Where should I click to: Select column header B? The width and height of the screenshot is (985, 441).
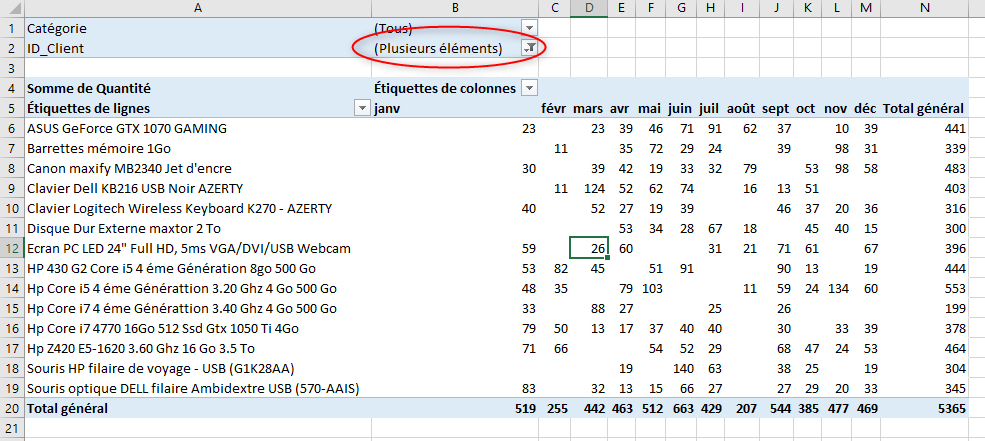pyautogui.click(x=455, y=8)
